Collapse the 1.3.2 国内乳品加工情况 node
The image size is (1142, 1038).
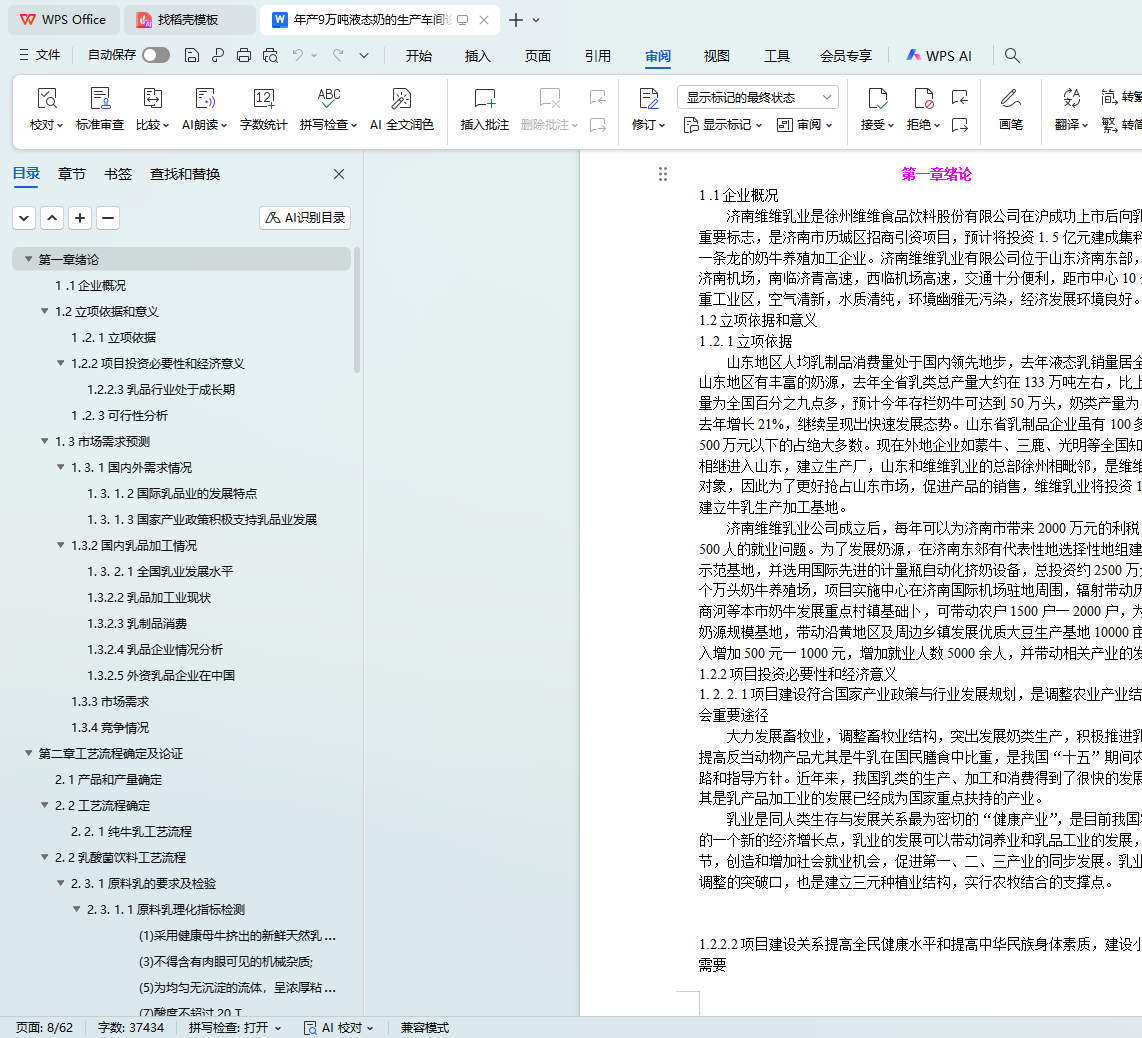pyautogui.click(x=60, y=546)
